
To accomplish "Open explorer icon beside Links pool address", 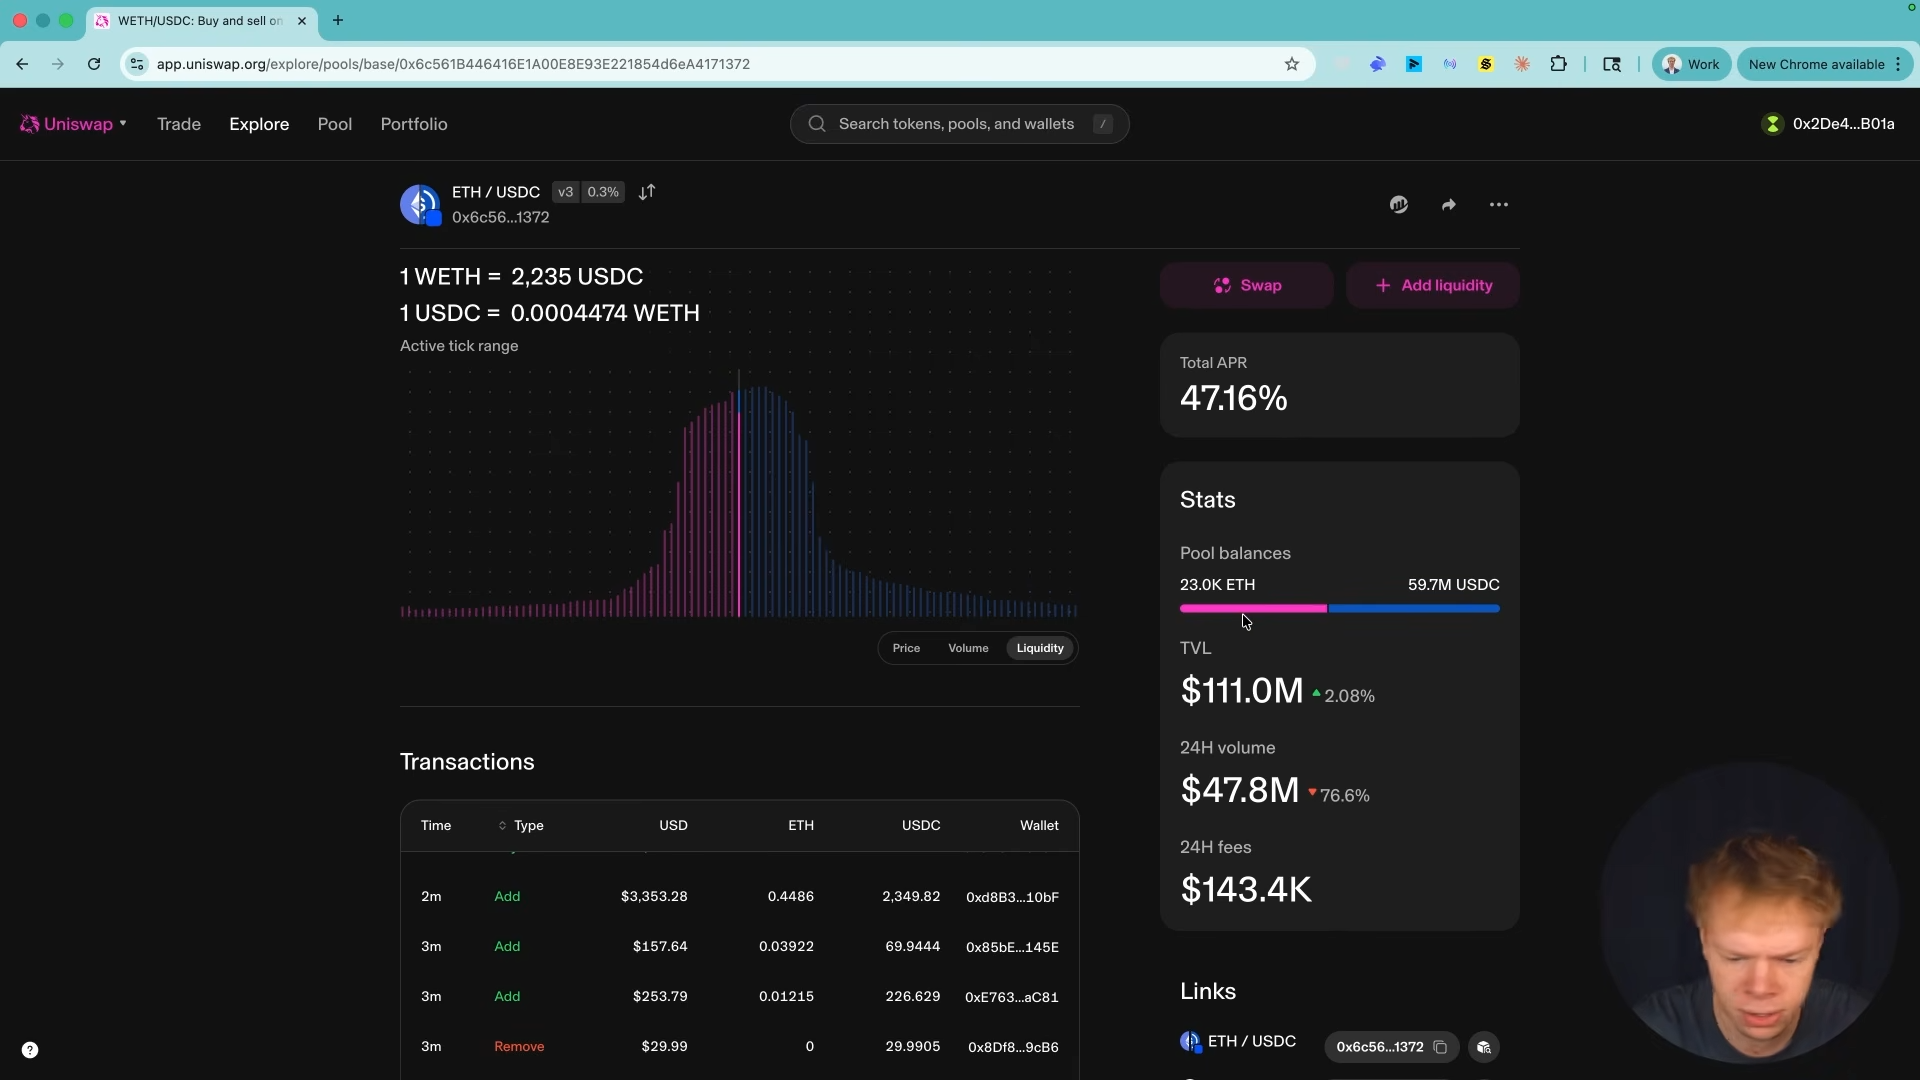I will coord(1484,1047).
